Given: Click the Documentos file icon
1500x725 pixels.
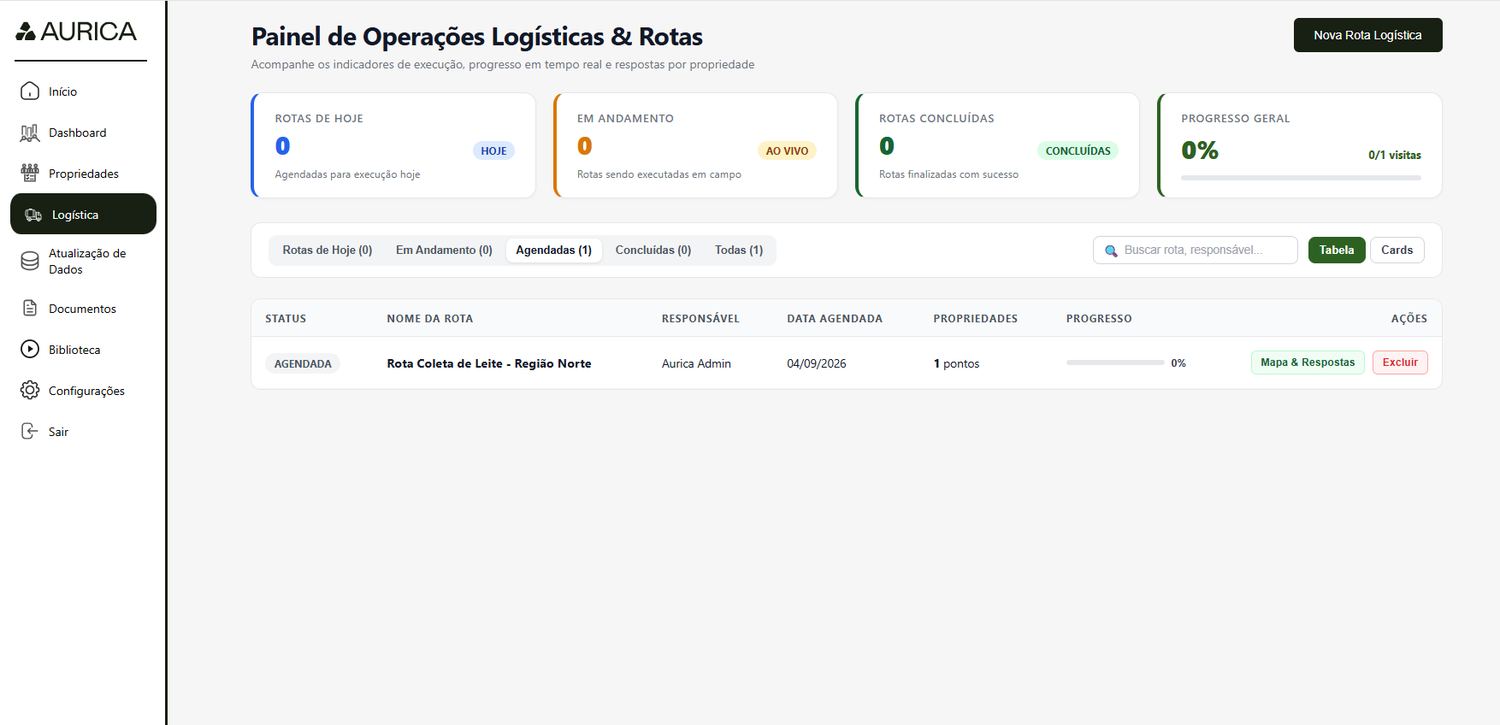Looking at the screenshot, I should point(30,308).
